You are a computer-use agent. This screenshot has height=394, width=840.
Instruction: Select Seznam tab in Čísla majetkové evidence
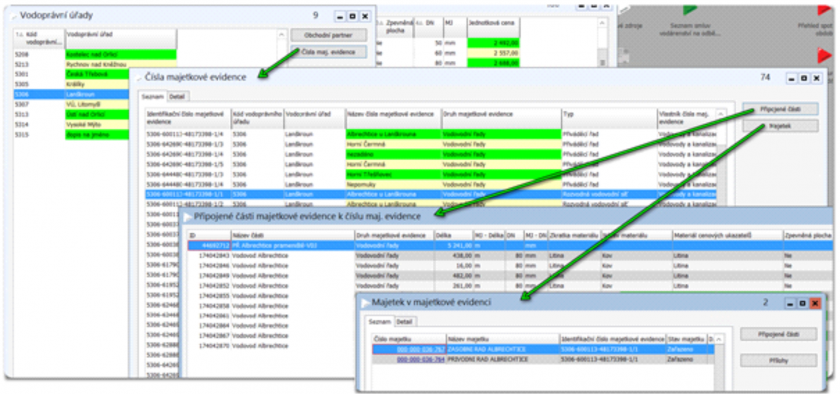[x=153, y=96]
